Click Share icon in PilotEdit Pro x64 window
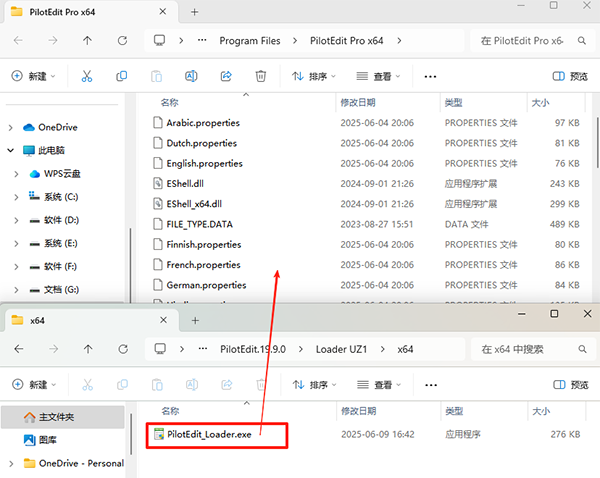 226,76
